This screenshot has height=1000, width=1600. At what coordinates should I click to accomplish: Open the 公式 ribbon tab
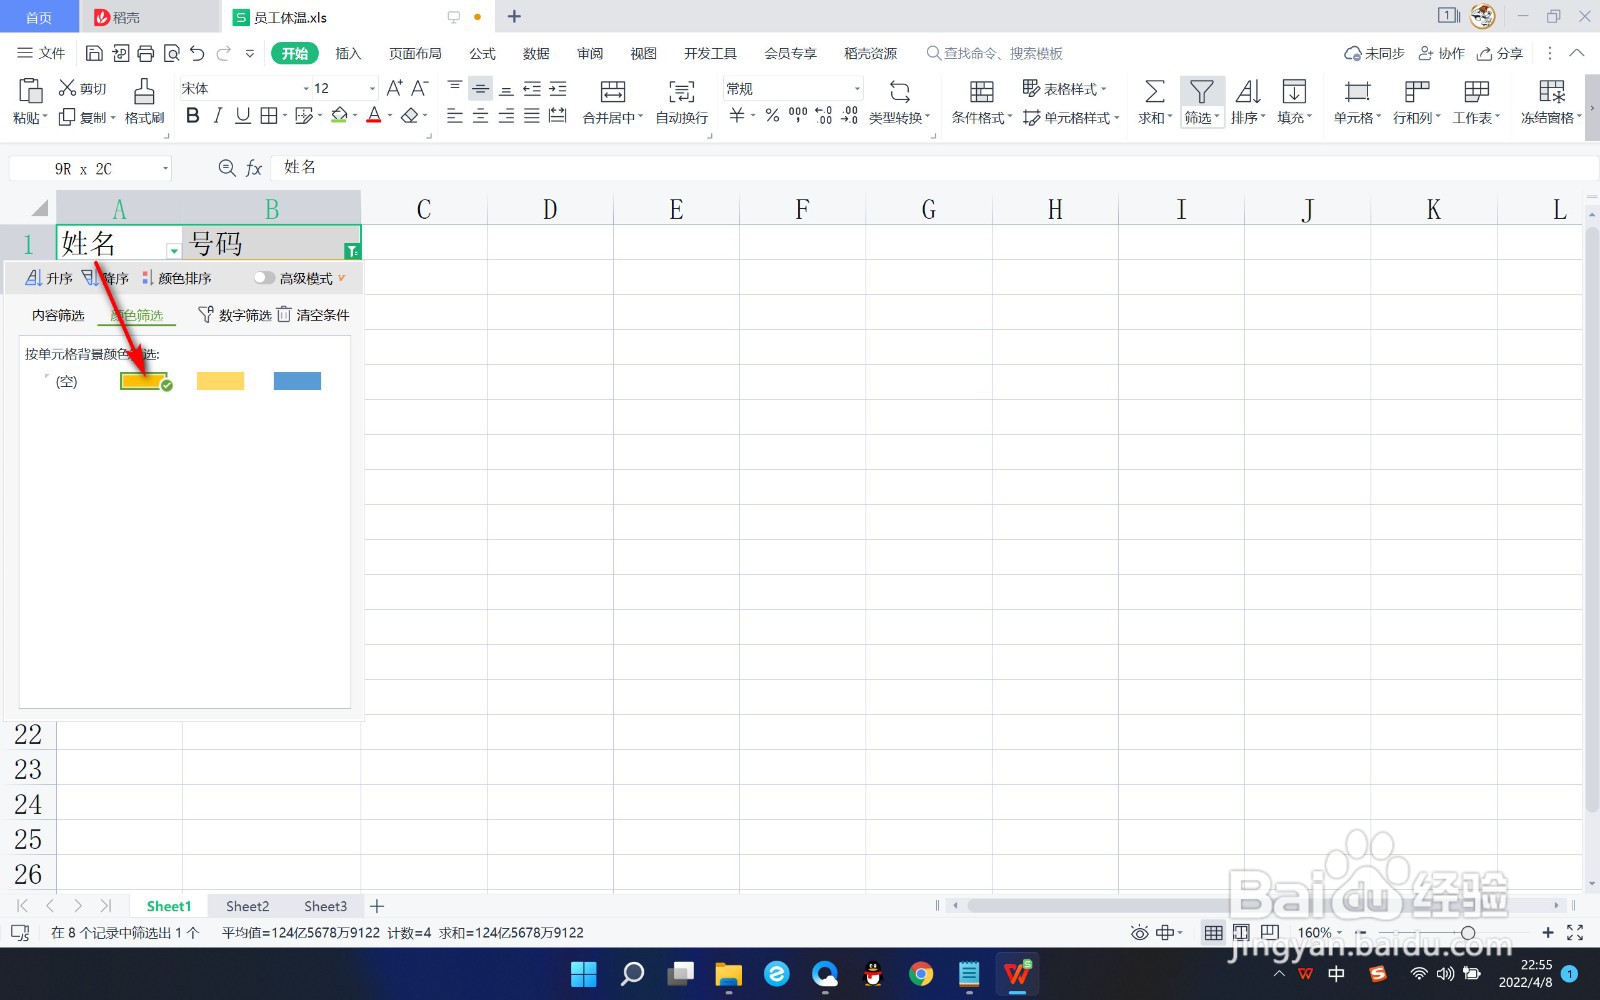tap(483, 53)
